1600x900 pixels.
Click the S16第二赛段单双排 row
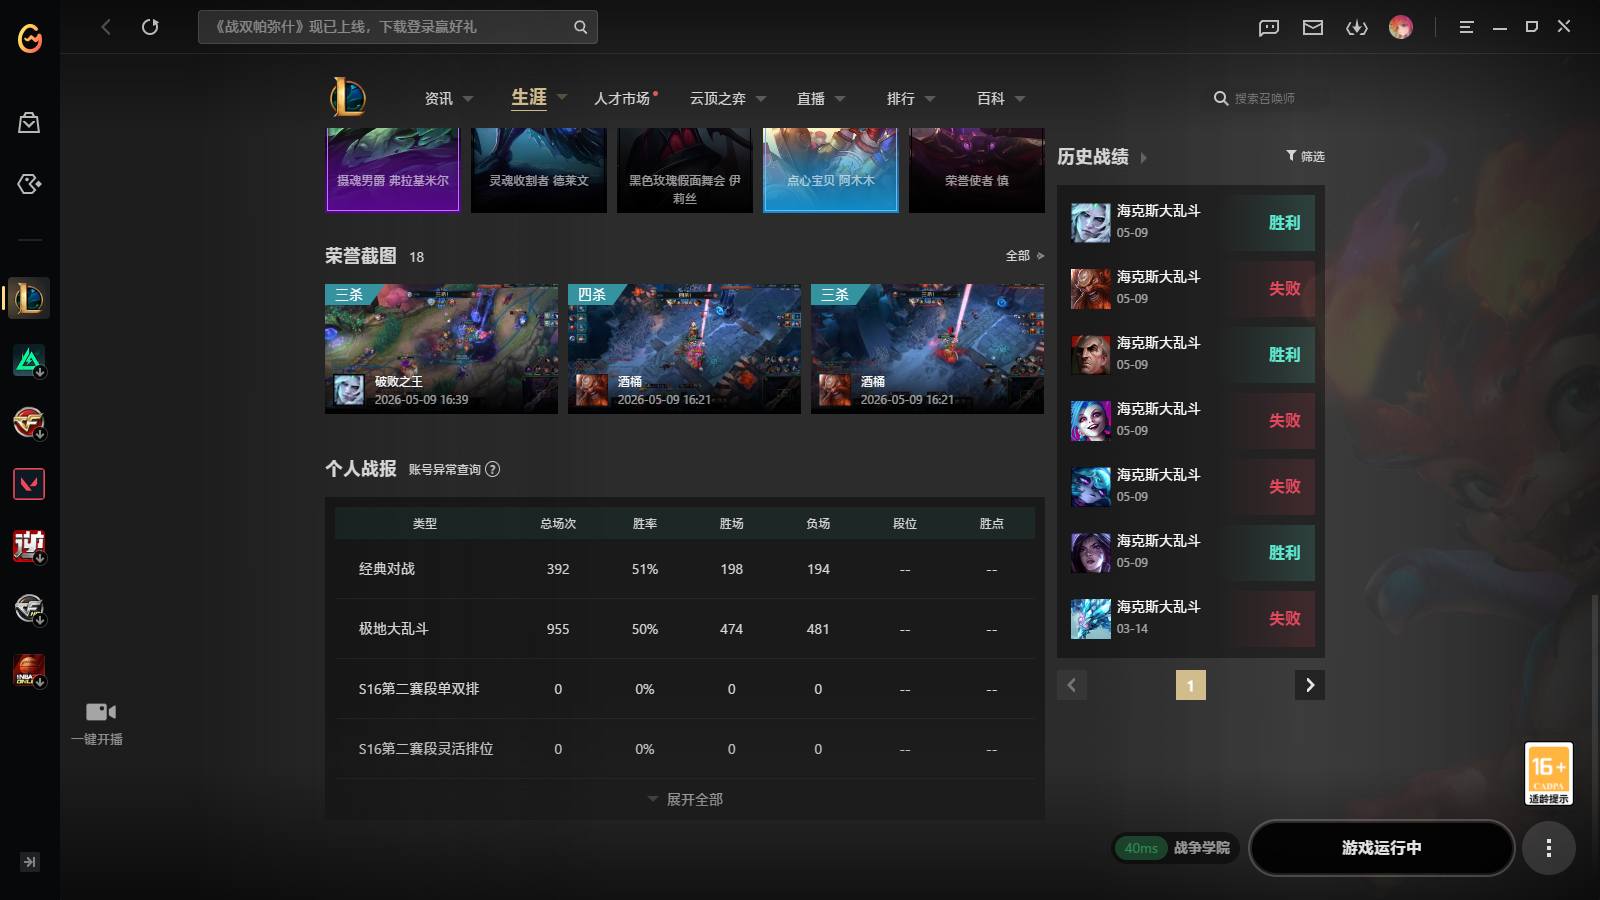pyautogui.click(x=685, y=689)
